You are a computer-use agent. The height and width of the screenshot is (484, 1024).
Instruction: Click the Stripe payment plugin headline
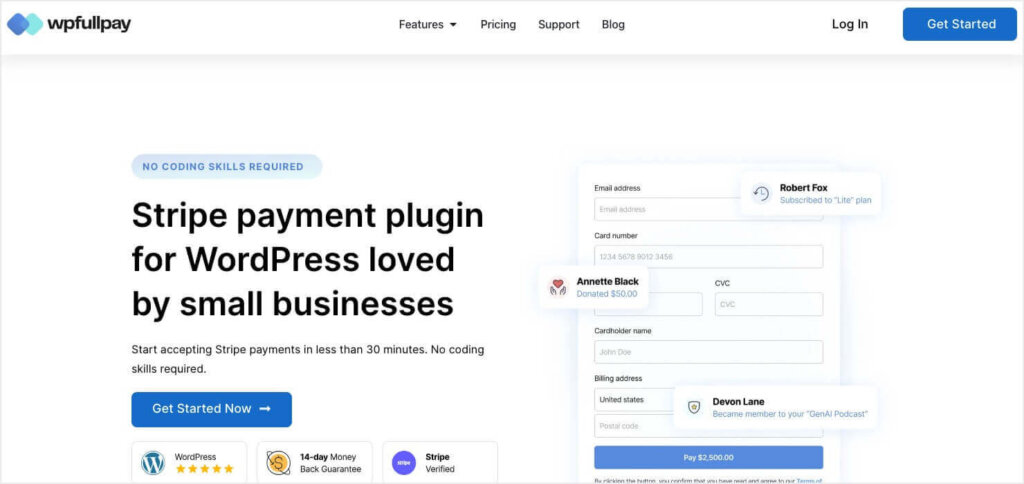coord(308,260)
